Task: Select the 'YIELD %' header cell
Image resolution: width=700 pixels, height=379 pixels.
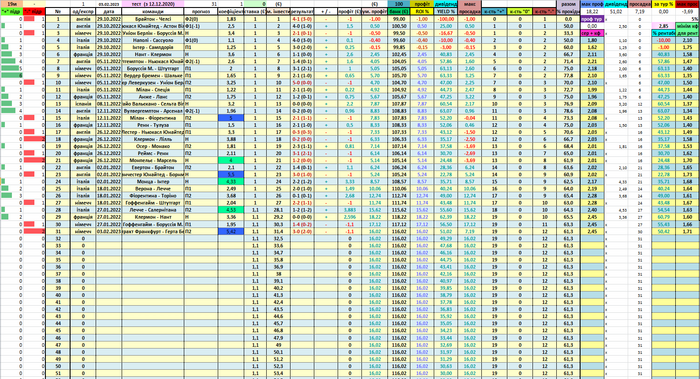Action: (446, 11)
